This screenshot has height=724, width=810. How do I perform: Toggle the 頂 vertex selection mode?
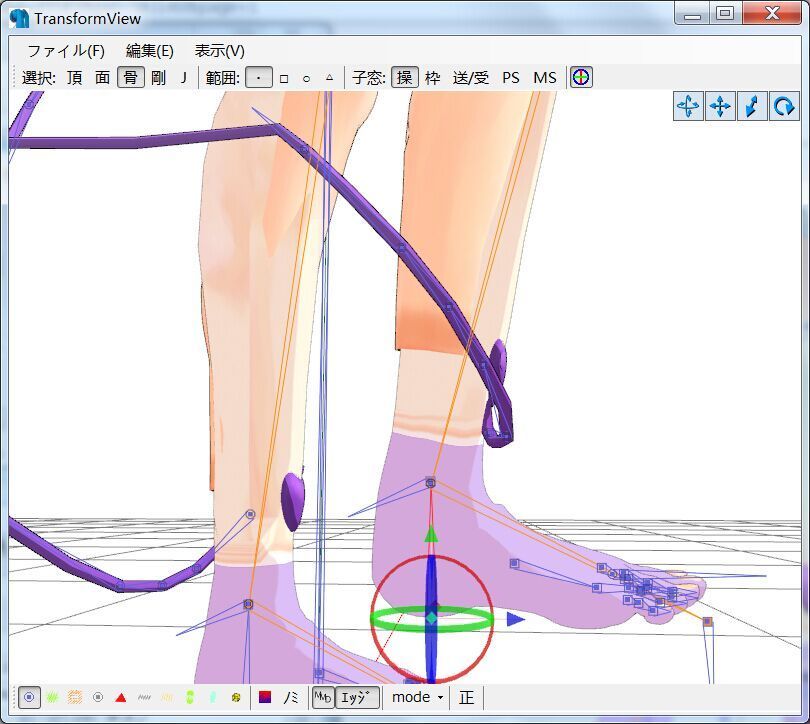point(75,77)
